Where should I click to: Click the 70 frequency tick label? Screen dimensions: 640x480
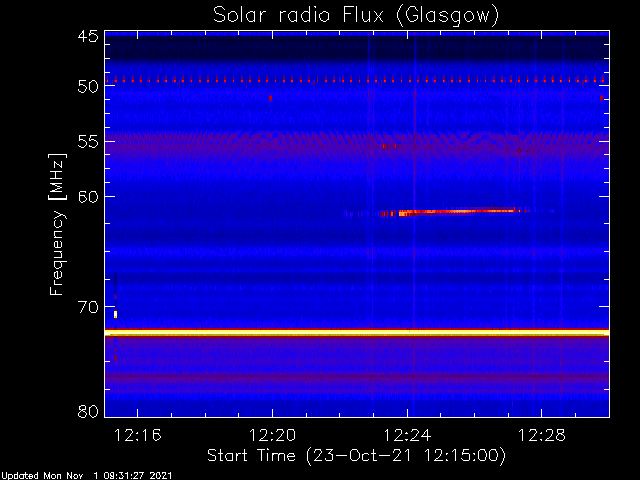(88, 307)
